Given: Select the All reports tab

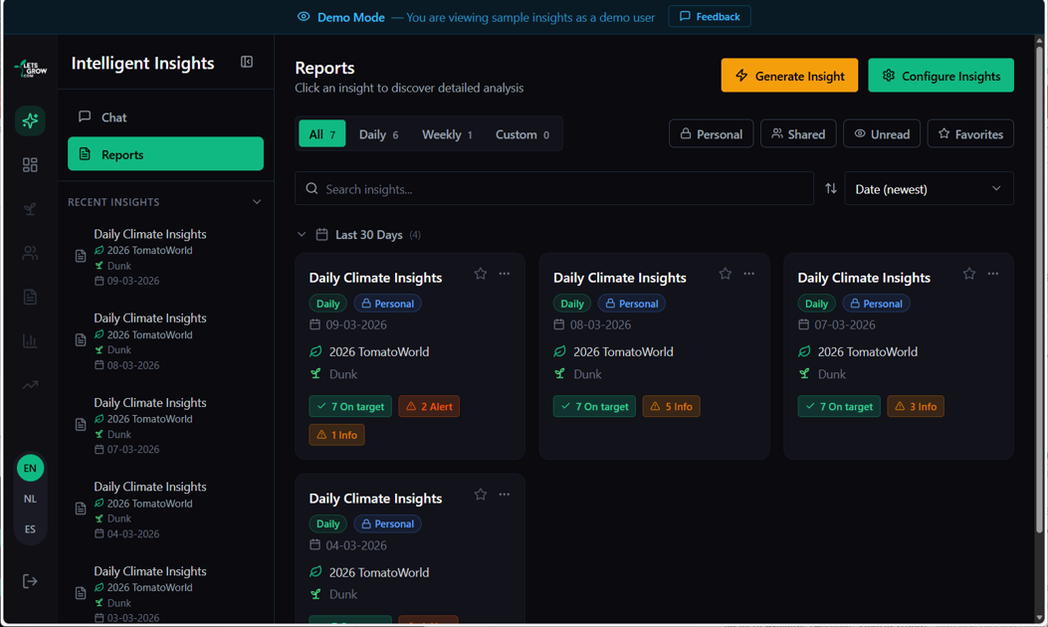Looking at the screenshot, I should click(x=322, y=134).
